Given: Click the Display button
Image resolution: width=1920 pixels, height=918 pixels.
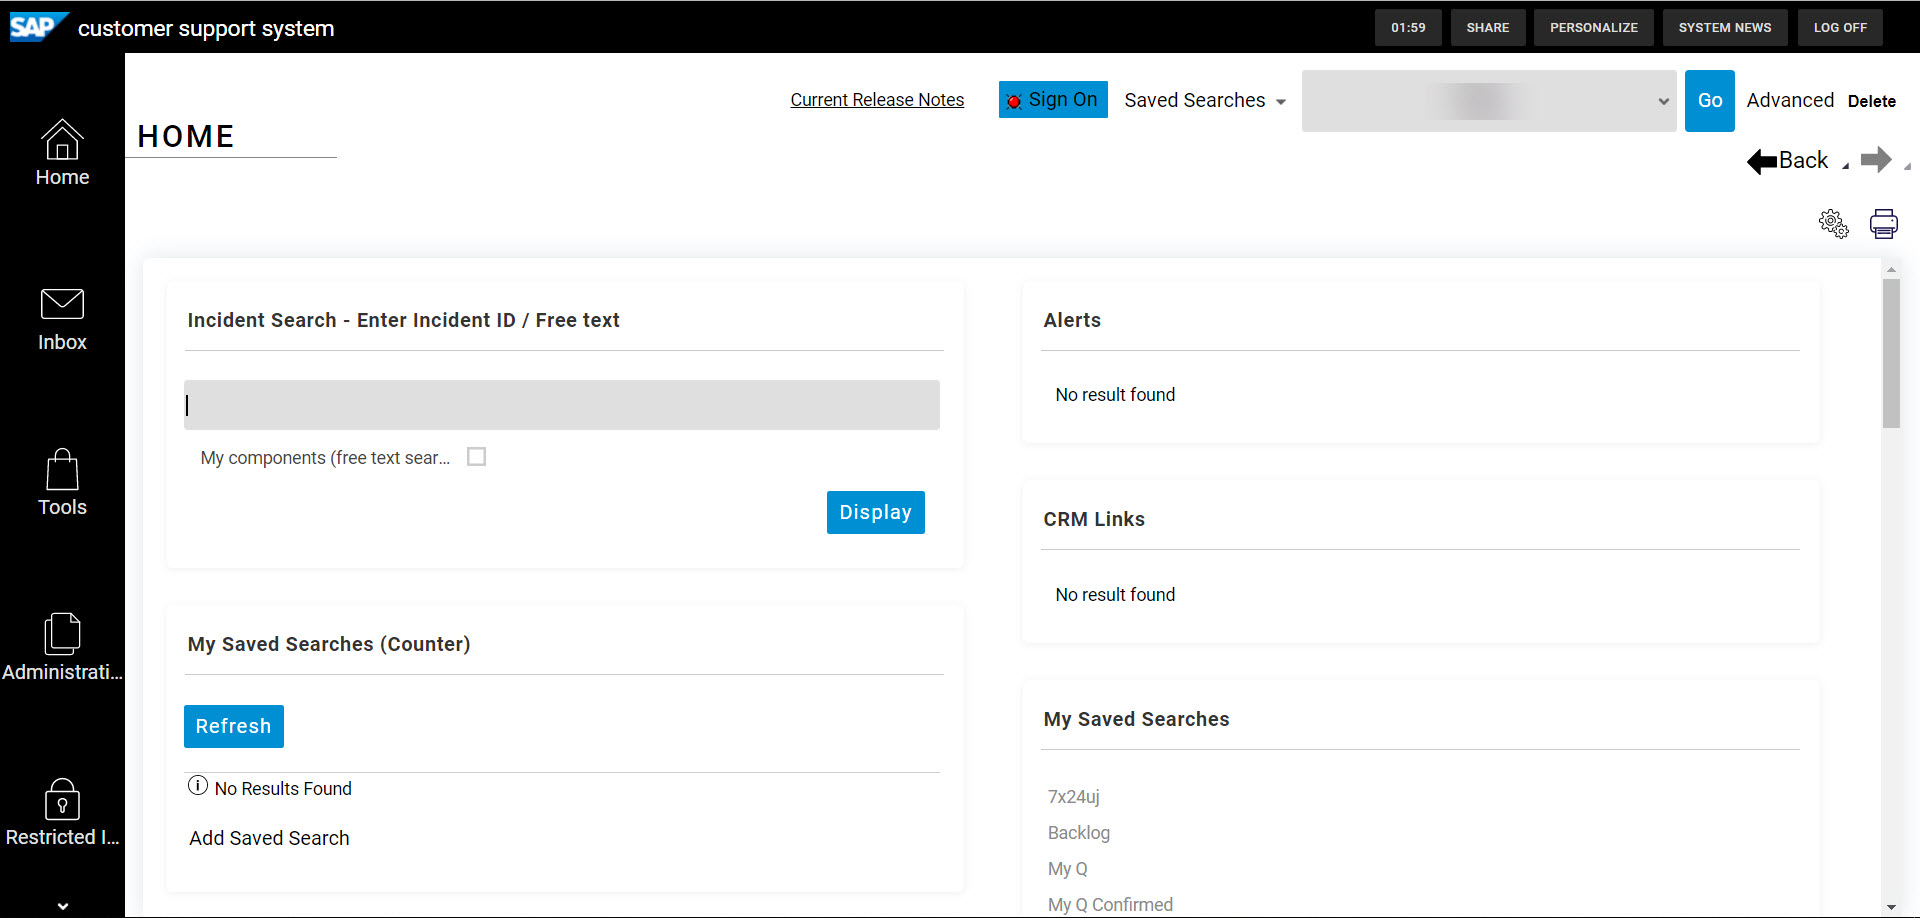Looking at the screenshot, I should pos(876,512).
